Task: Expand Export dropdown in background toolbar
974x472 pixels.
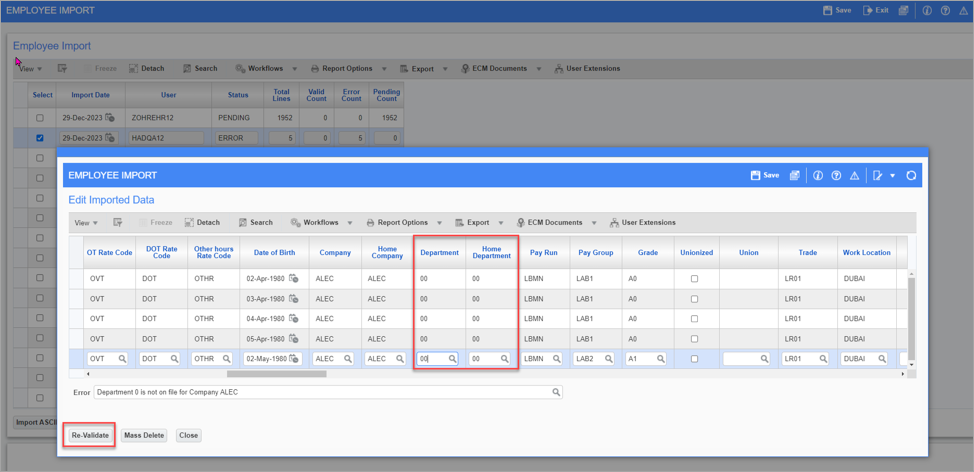Action: (x=445, y=68)
